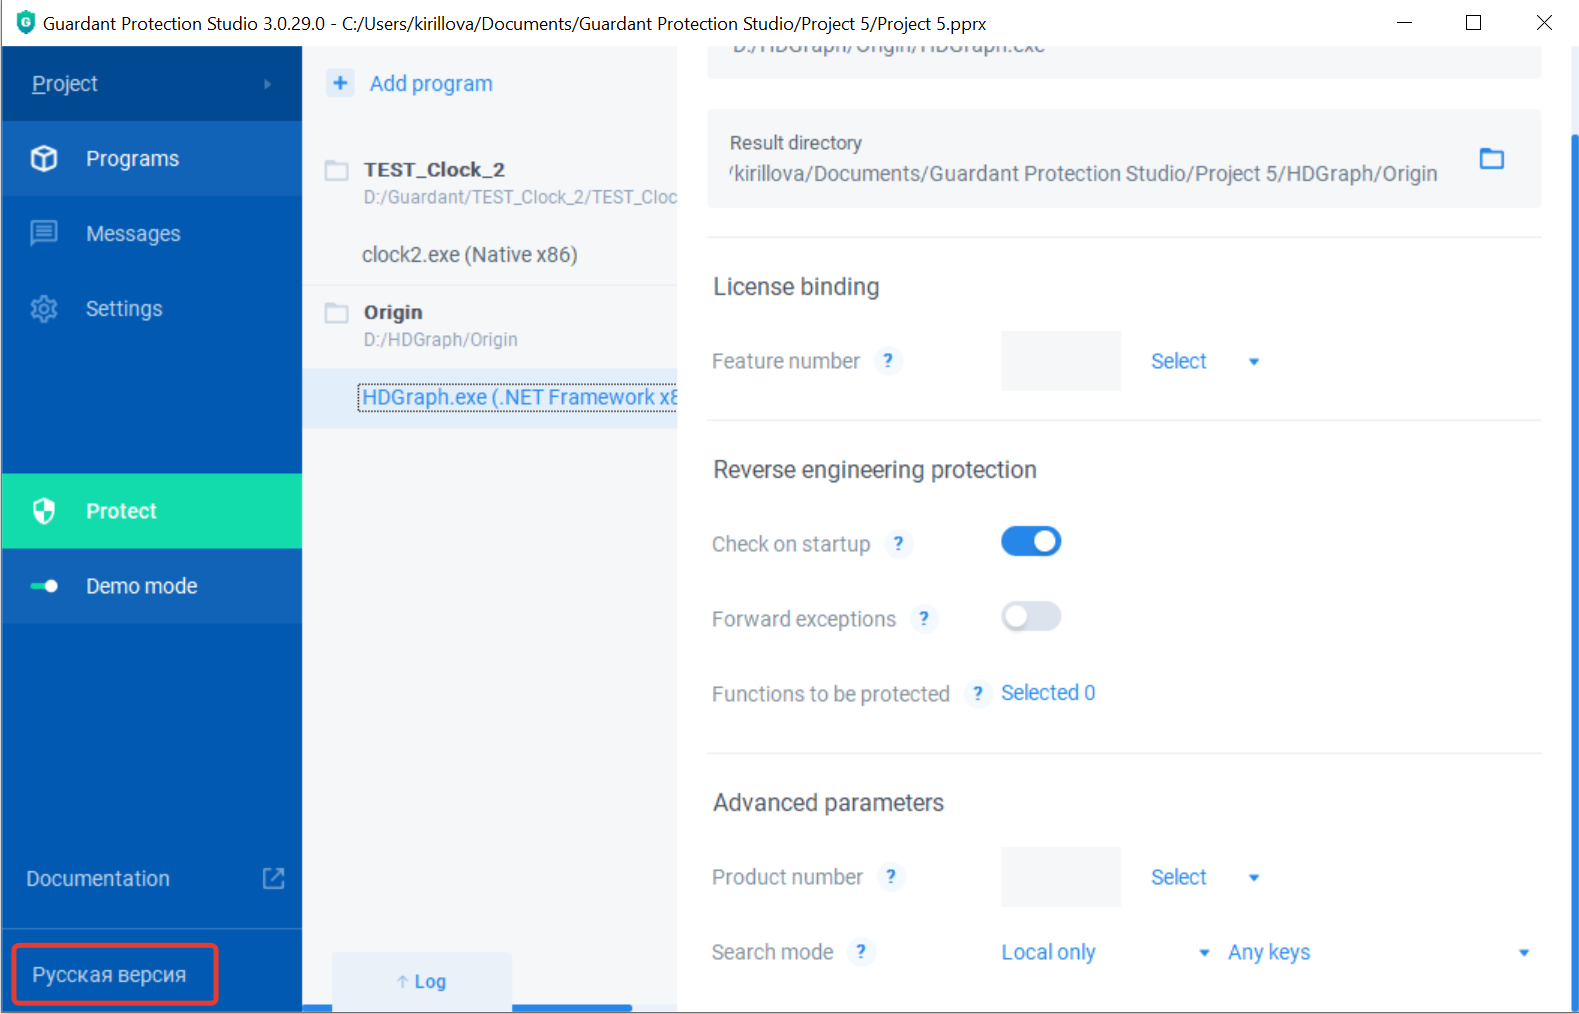Select clock2.exe (Native x86) program
This screenshot has width=1579, height=1014.
click(470, 255)
